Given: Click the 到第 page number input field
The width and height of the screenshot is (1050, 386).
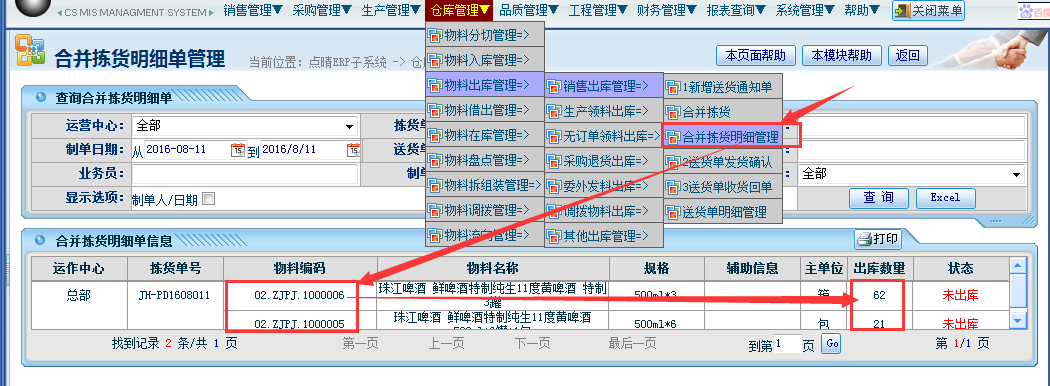Looking at the screenshot, I should tap(788, 344).
